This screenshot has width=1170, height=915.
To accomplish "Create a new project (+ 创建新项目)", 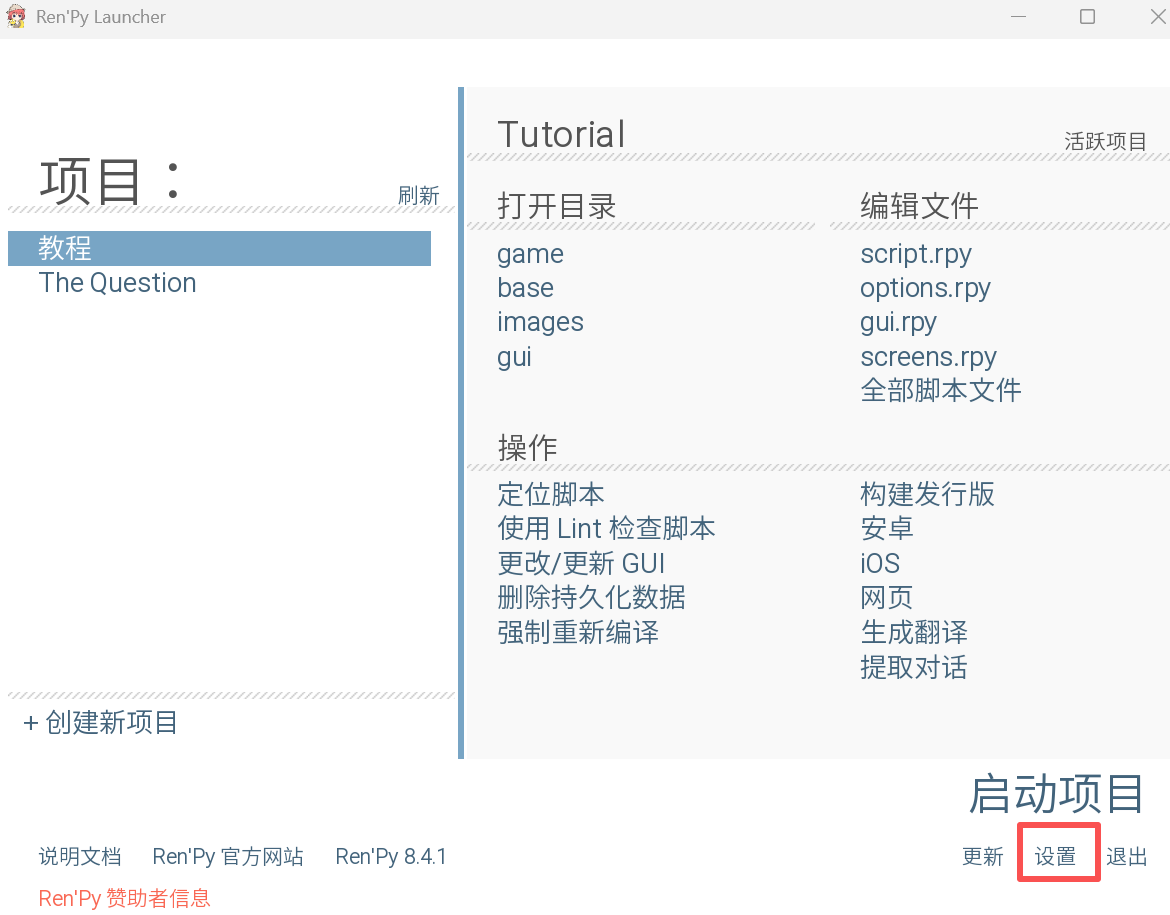I will [98, 723].
